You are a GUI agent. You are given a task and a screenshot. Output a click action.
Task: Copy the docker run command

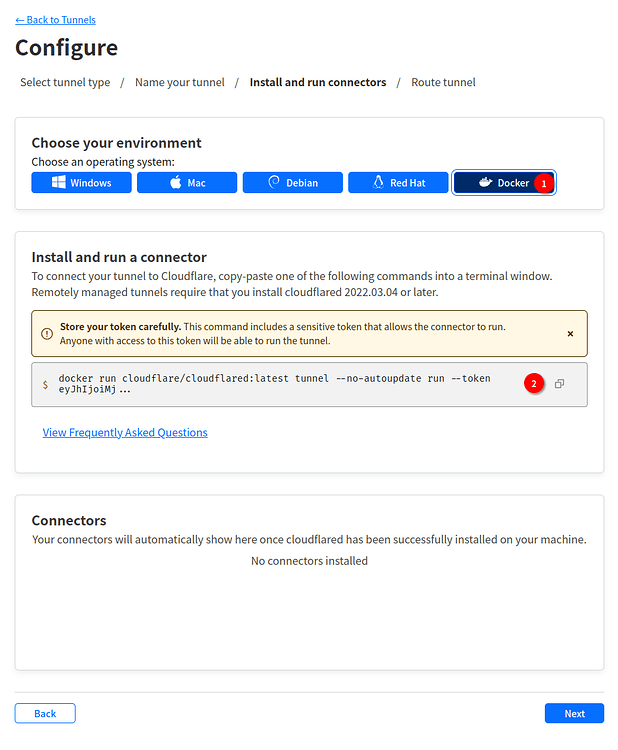tap(559, 384)
